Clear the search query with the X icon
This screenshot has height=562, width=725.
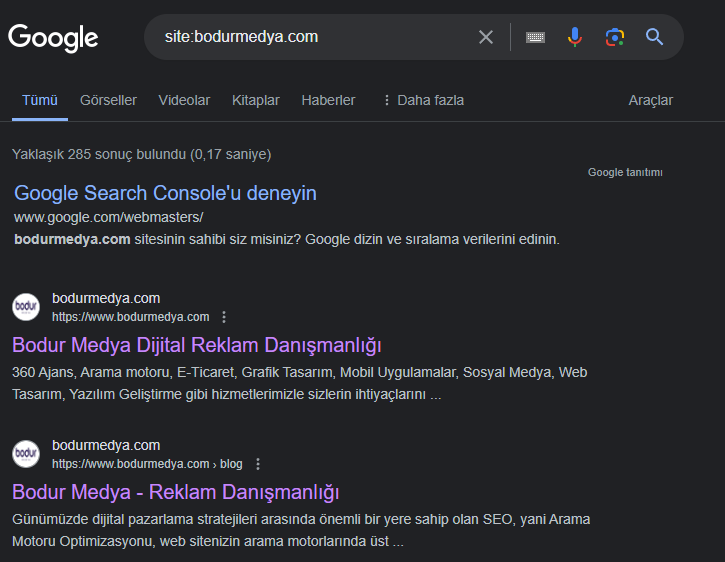(x=485, y=37)
